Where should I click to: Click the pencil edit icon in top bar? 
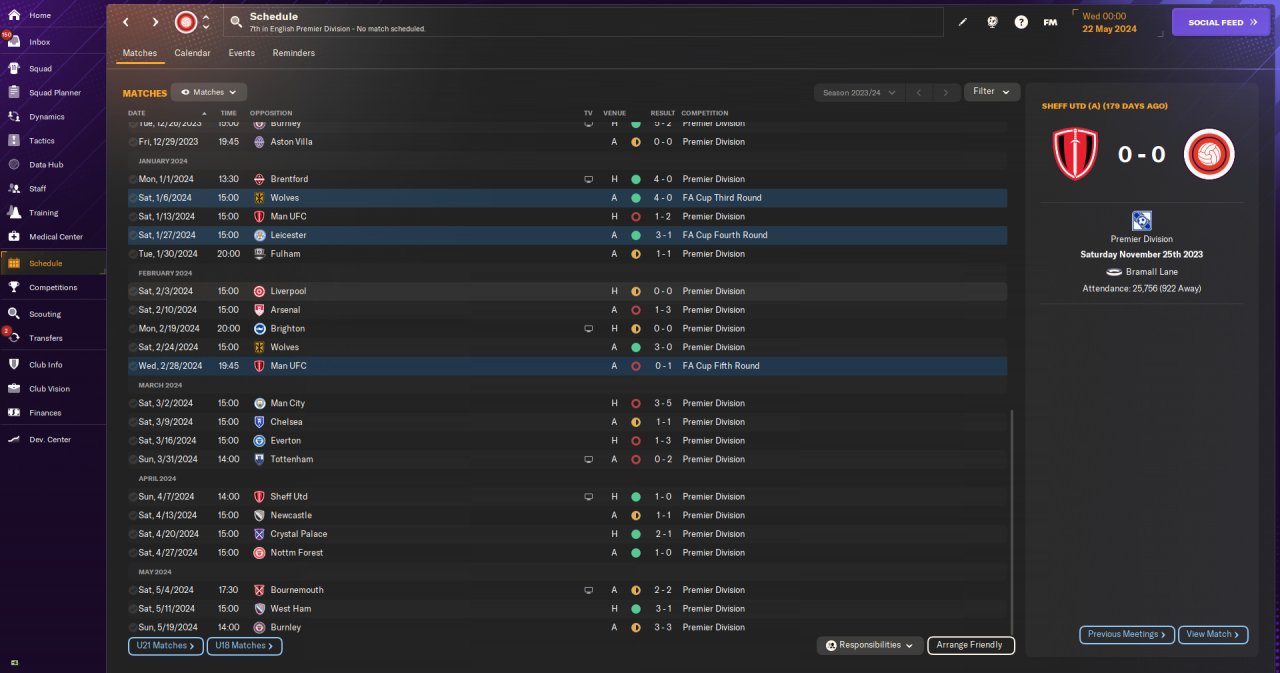[x=963, y=22]
